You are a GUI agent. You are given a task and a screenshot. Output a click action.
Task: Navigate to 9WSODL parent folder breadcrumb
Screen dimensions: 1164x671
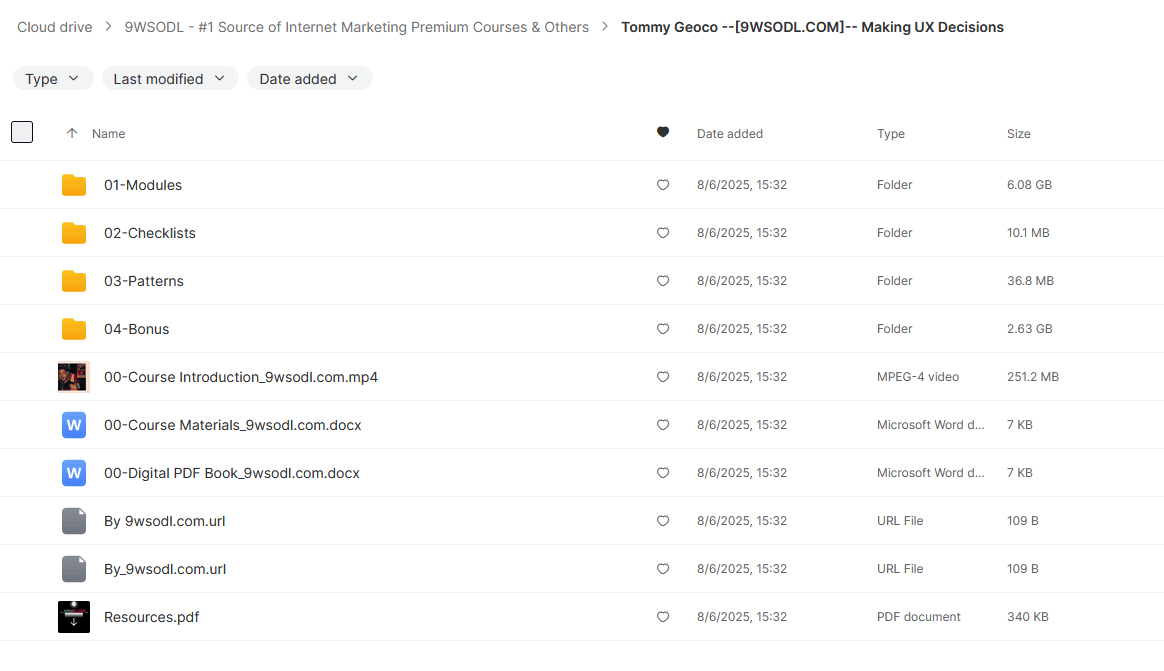[356, 27]
